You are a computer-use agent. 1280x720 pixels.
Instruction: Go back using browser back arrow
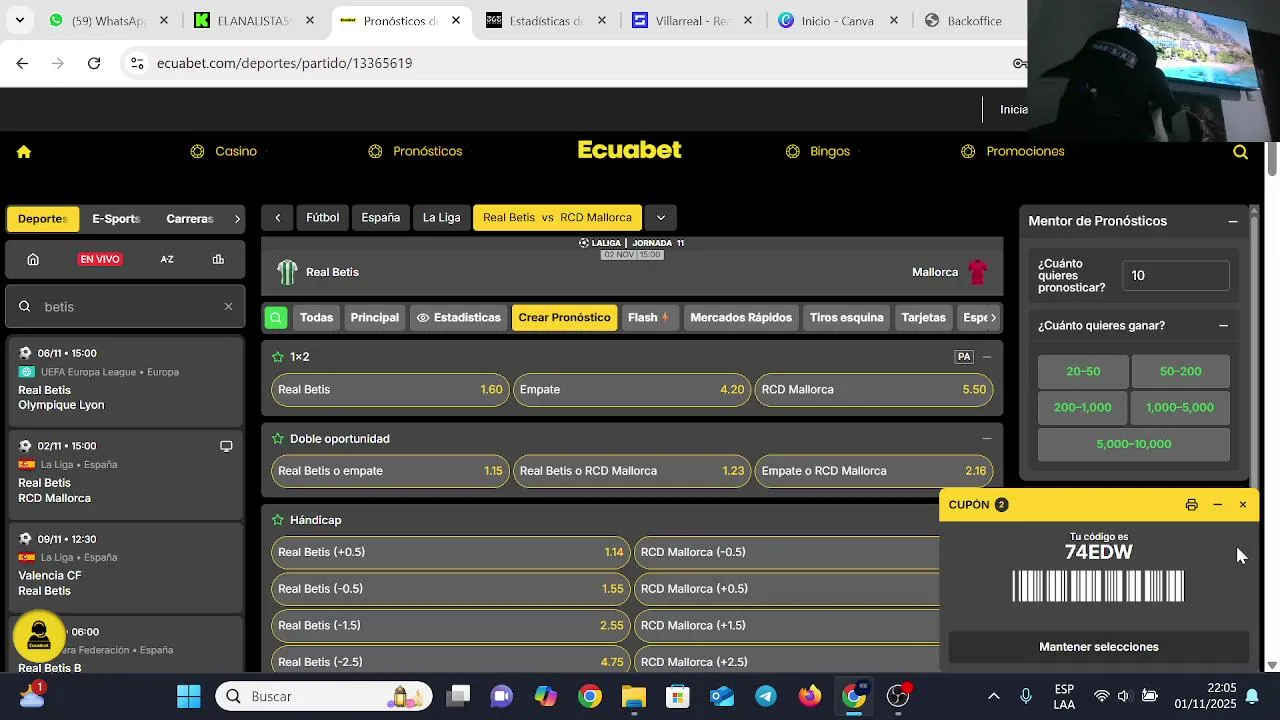pyautogui.click(x=22, y=63)
